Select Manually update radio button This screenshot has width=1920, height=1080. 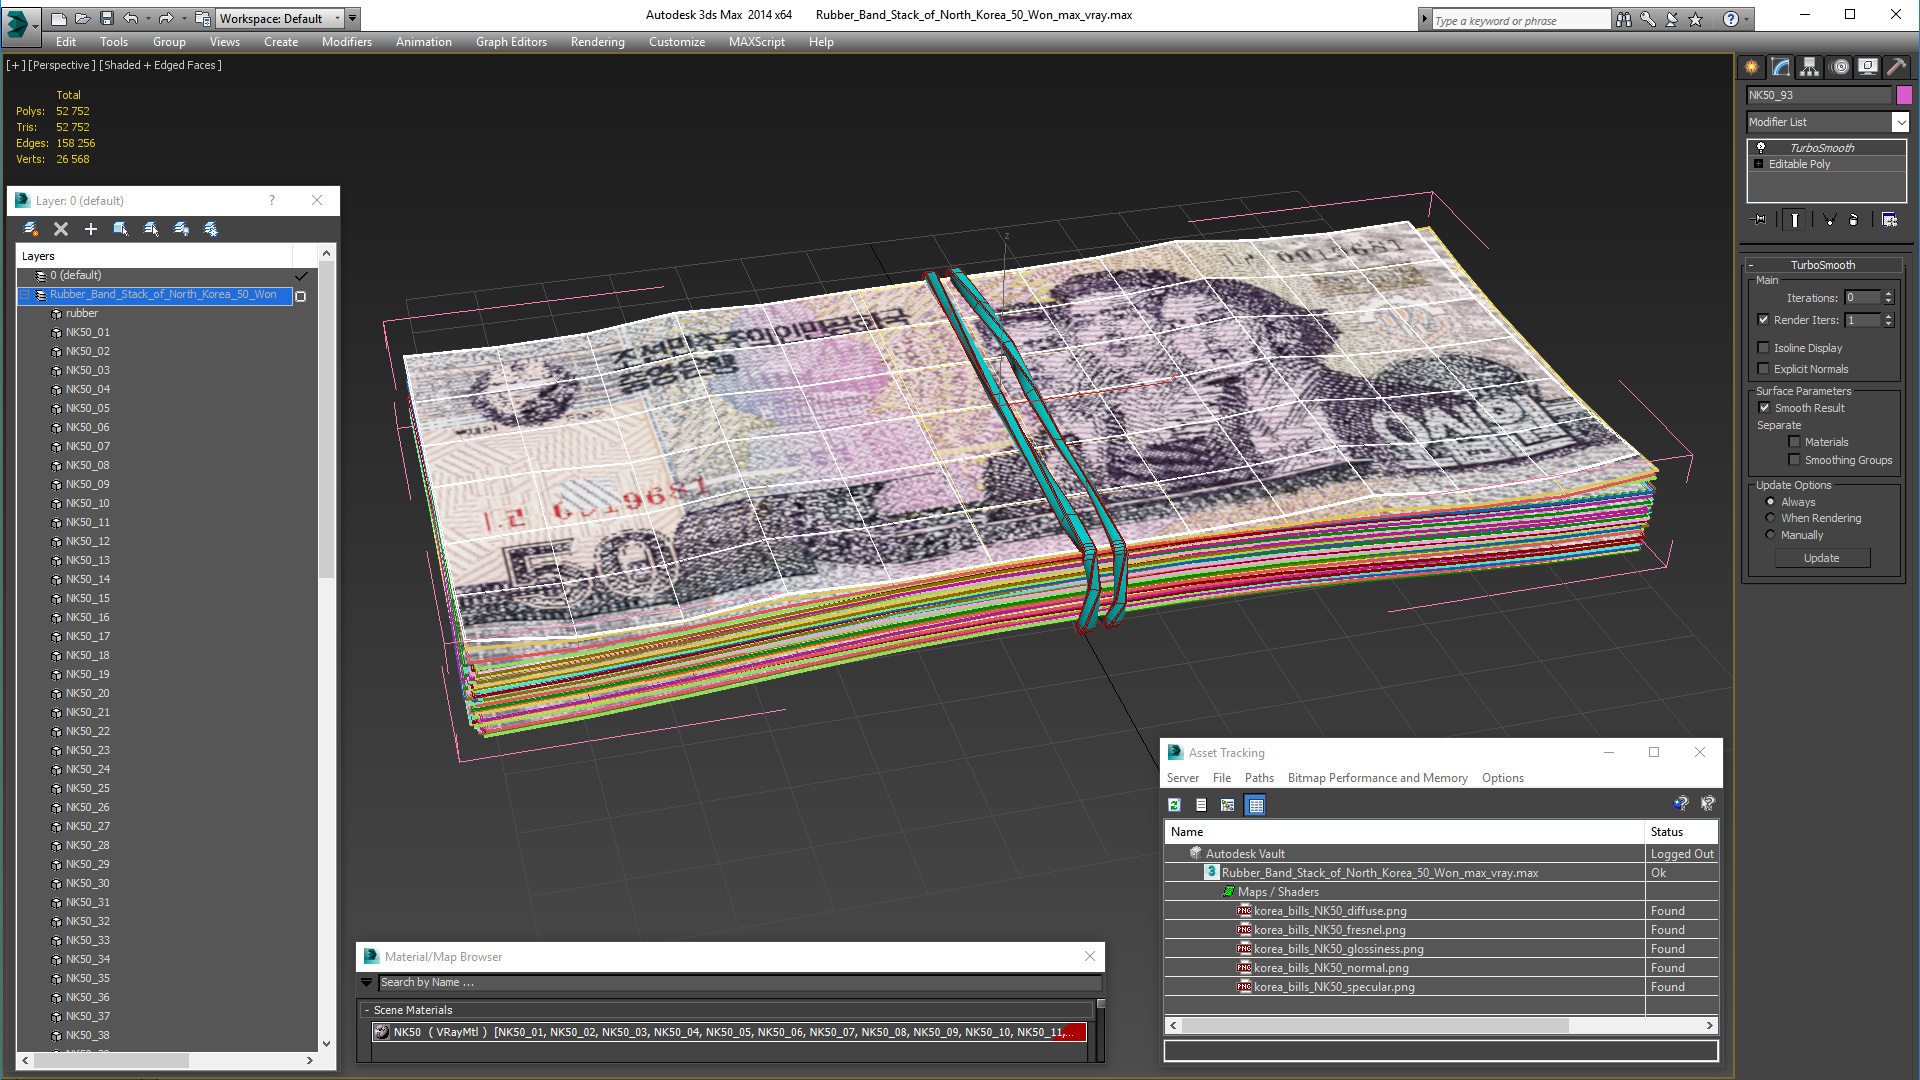coord(1771,535)
